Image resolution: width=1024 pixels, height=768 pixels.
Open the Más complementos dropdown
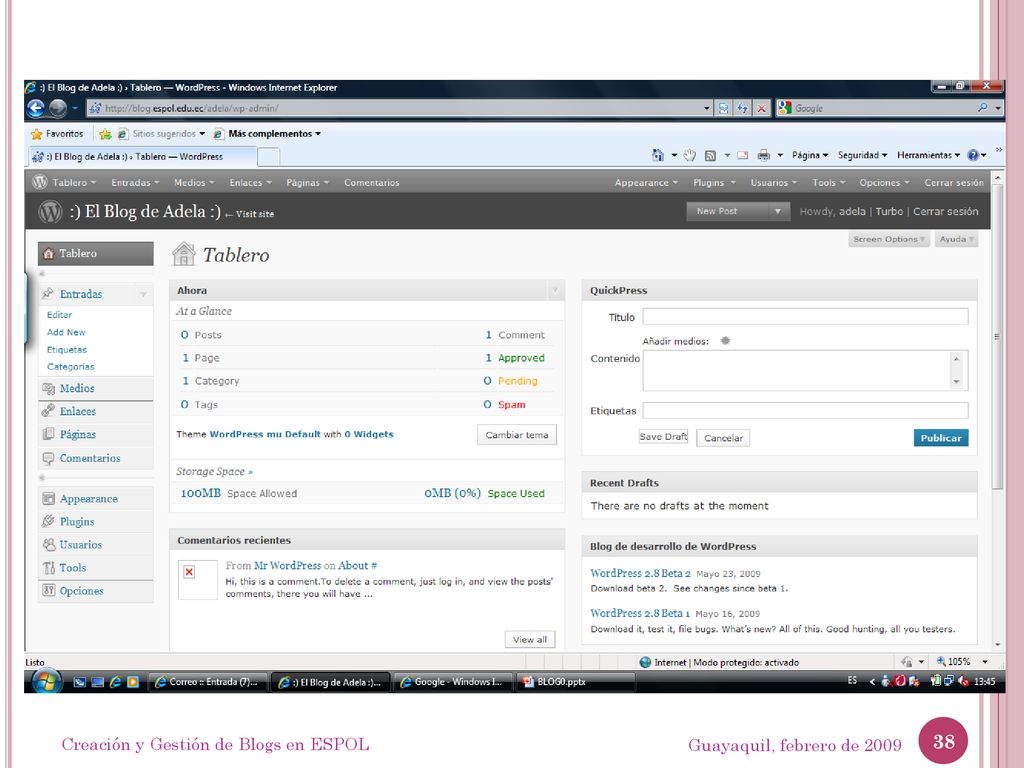(268, 134)
